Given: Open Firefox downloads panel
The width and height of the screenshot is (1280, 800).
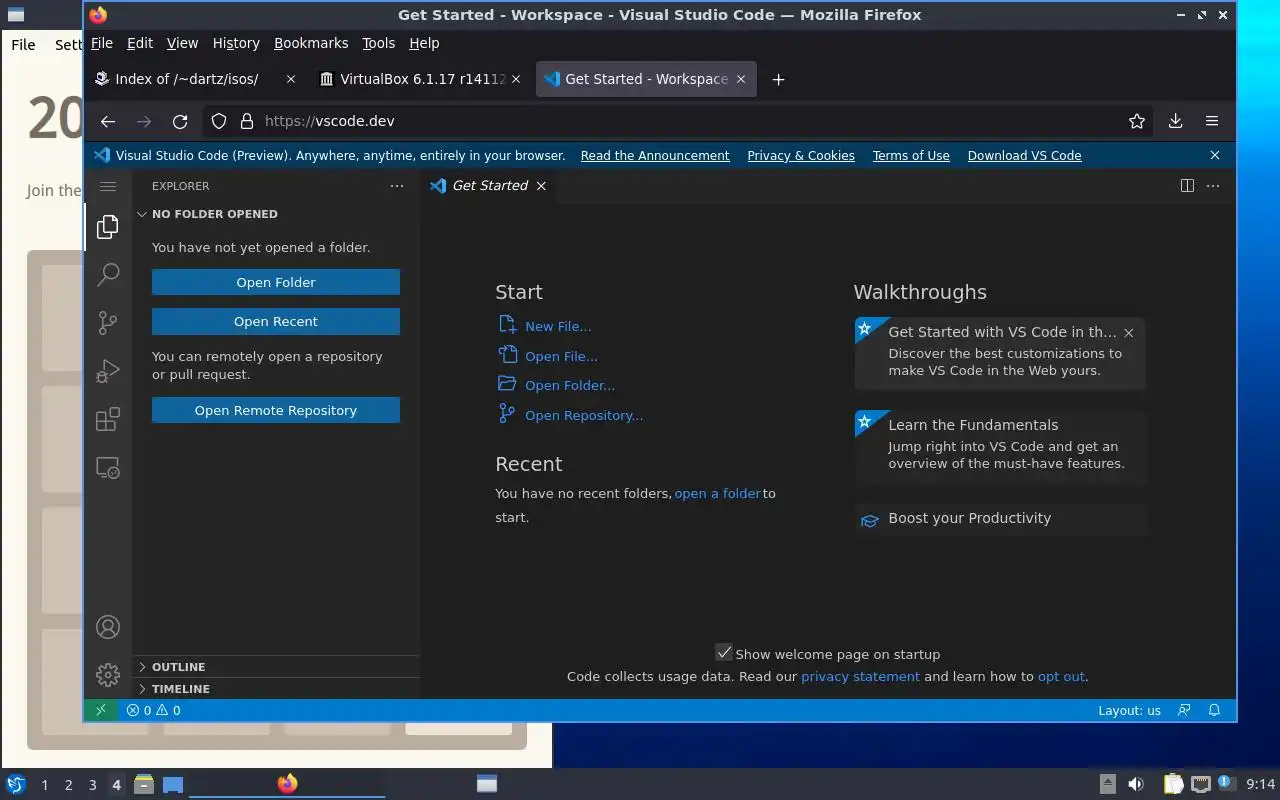Looking at the screenshot, I should (x=1175, y=121).
